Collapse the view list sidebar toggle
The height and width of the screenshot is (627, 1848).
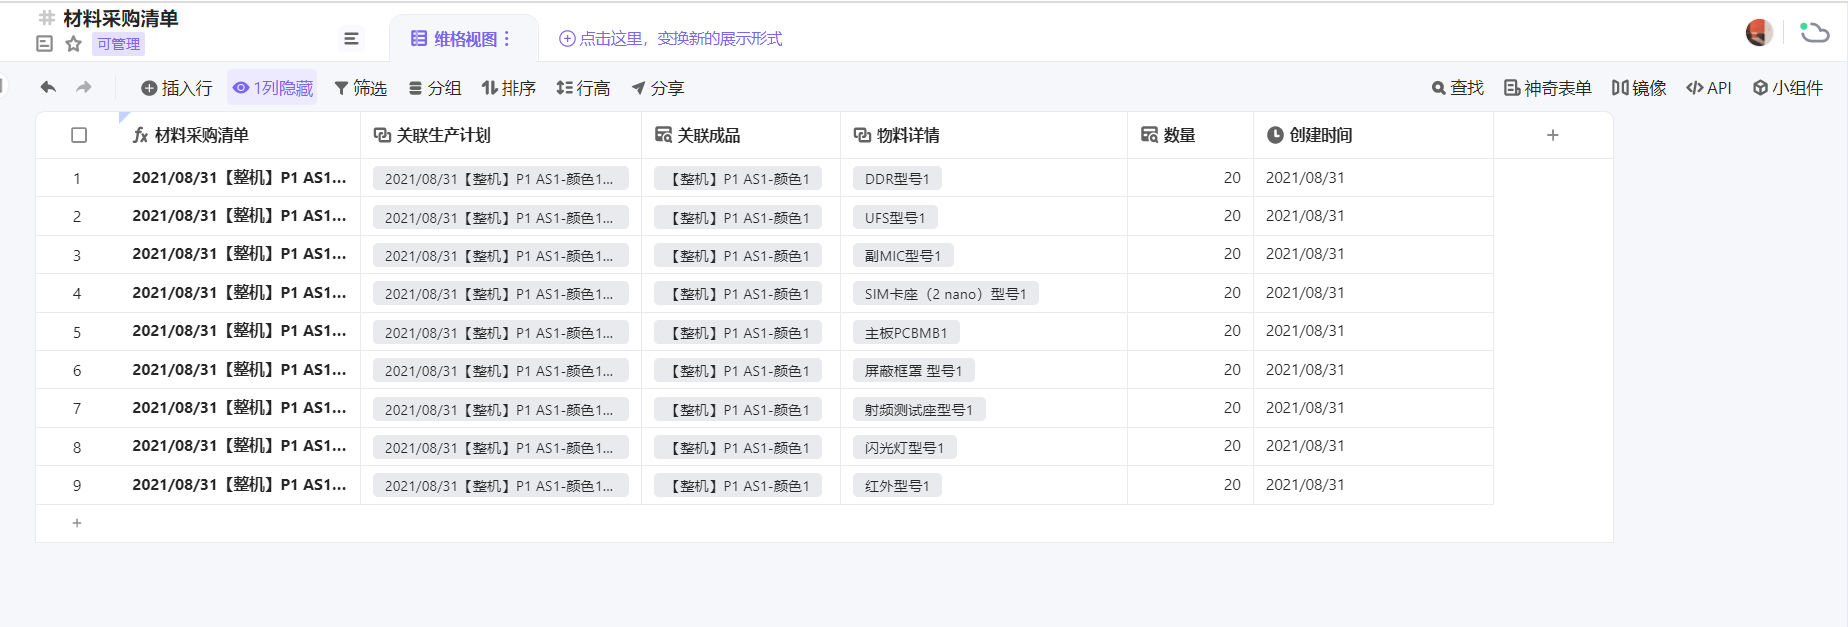click(x=351, y=39)
